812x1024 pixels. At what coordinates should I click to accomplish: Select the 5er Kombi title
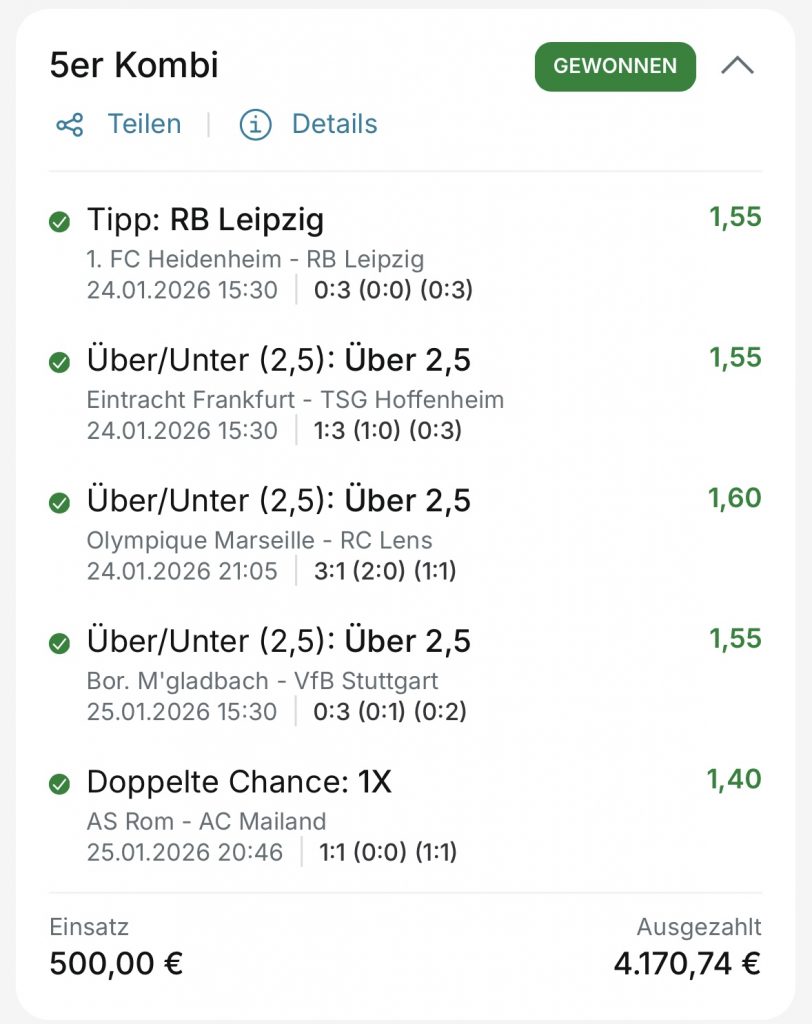[x=134, y=66]
